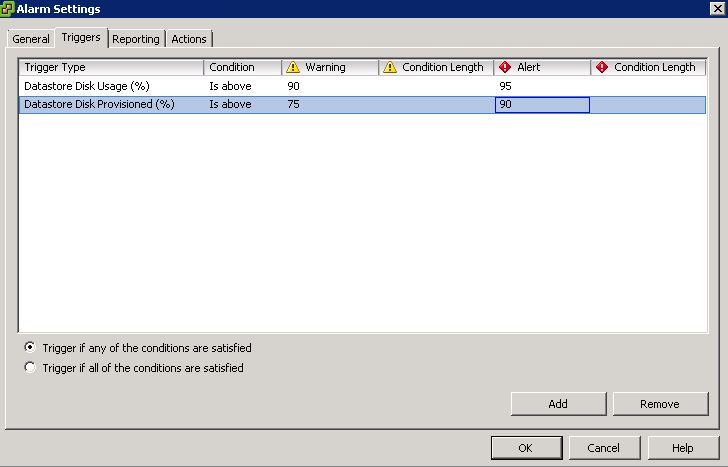Edit the Alert value field showing 90
The height and width of the screenshot is (467, 728).
point(541,105)
